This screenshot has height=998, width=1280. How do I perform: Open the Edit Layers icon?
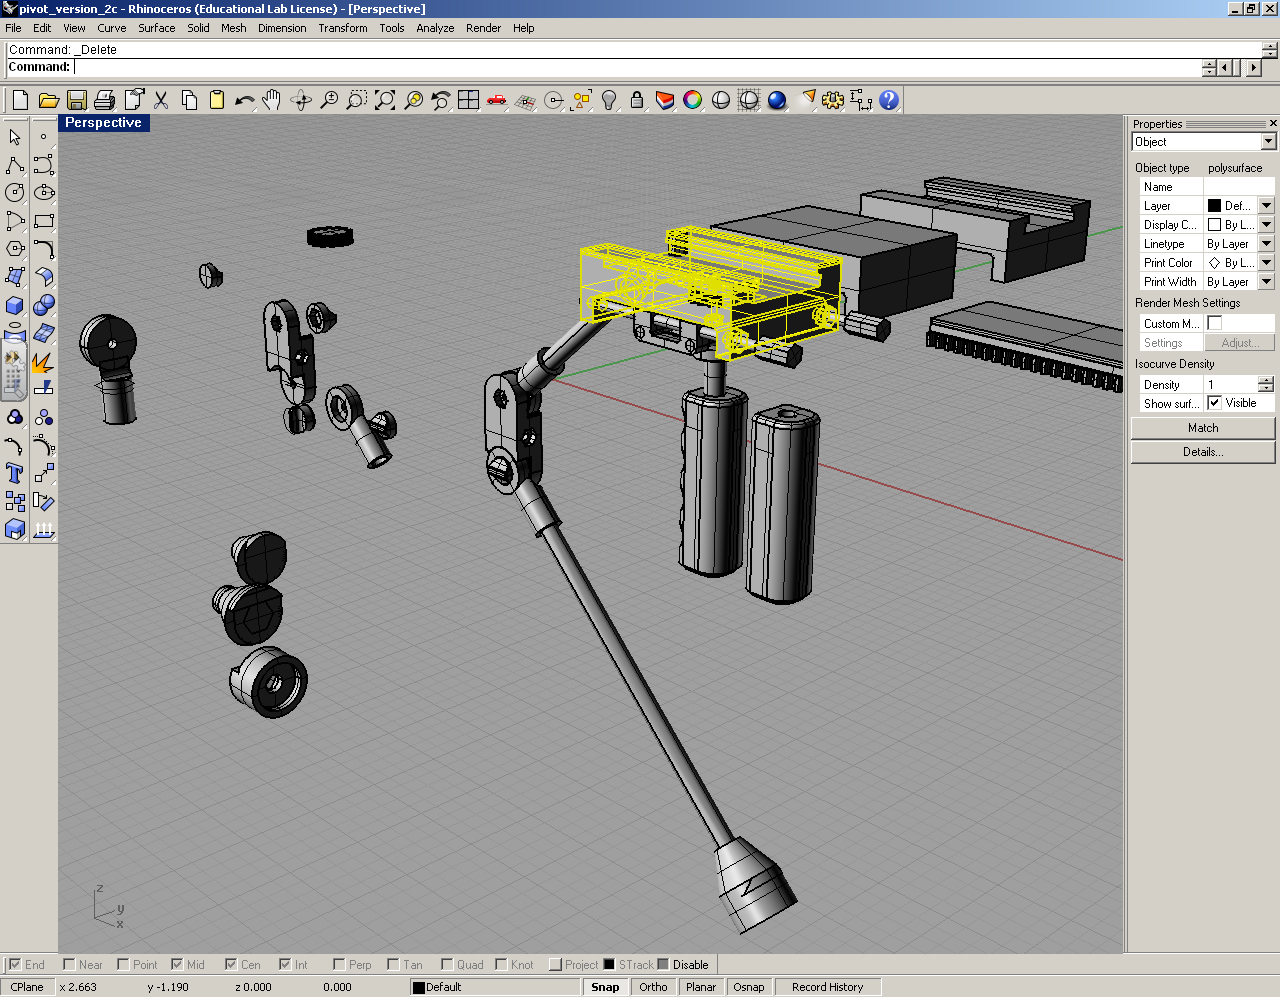(x=665, y=100)
